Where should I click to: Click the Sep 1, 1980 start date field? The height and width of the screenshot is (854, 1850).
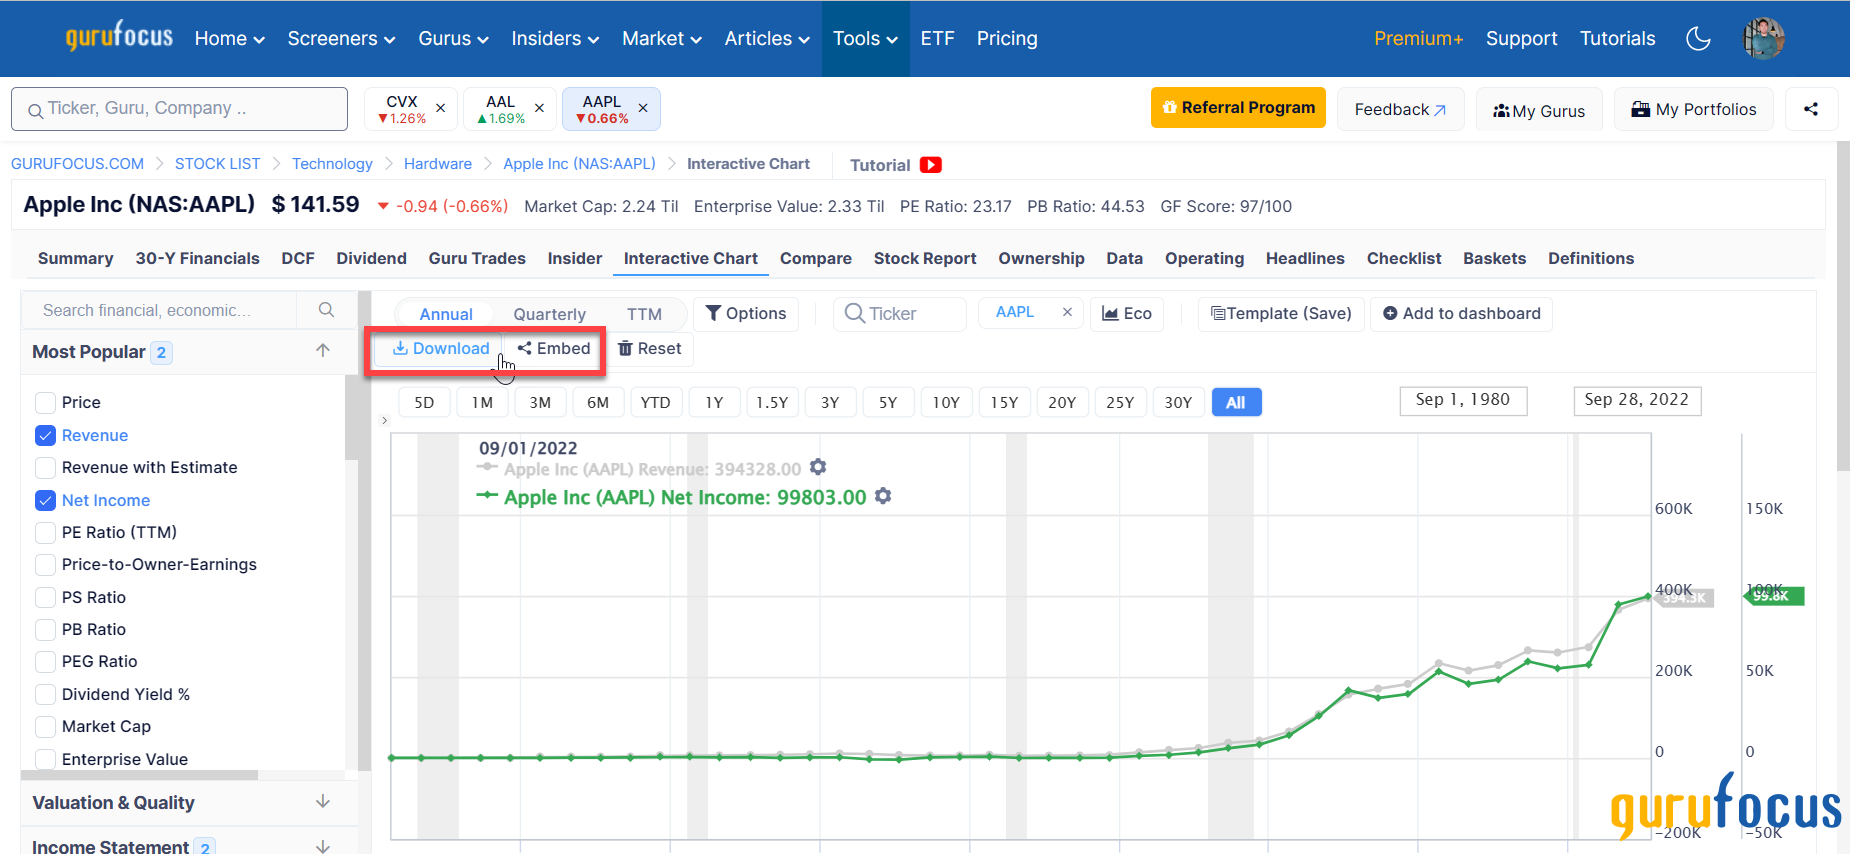tap(1462, 400)
